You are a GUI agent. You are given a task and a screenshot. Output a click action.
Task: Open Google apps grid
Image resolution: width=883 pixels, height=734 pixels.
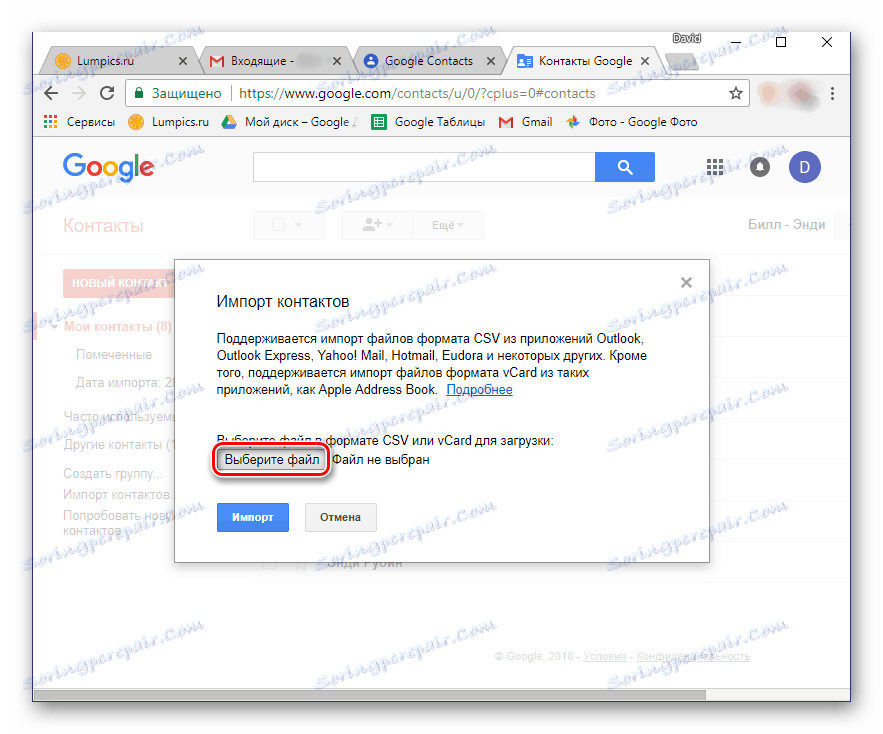pyautogui.click(x=715, y=167)
